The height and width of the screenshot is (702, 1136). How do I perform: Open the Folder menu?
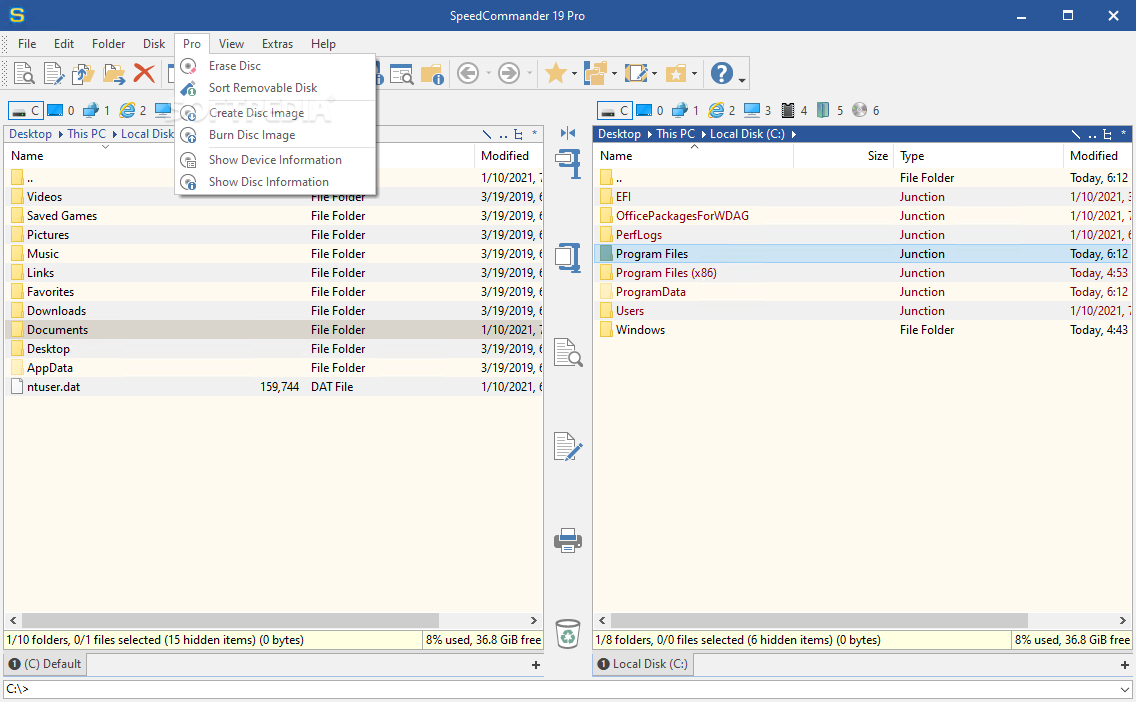109,44
